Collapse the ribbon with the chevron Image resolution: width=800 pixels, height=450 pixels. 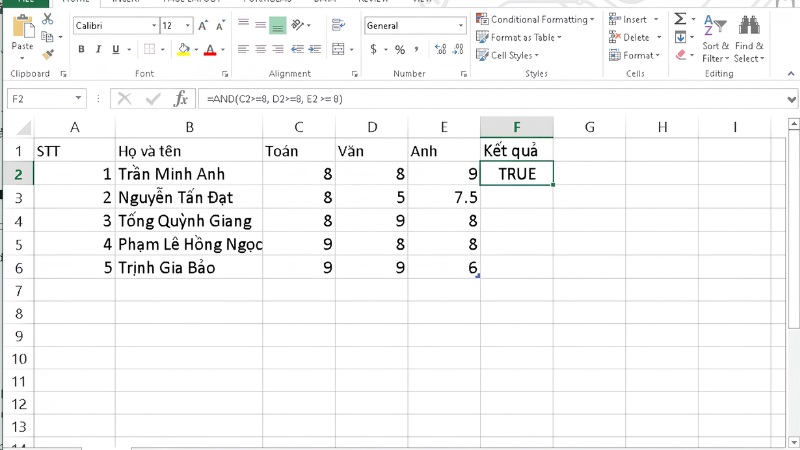click(791, 73)
